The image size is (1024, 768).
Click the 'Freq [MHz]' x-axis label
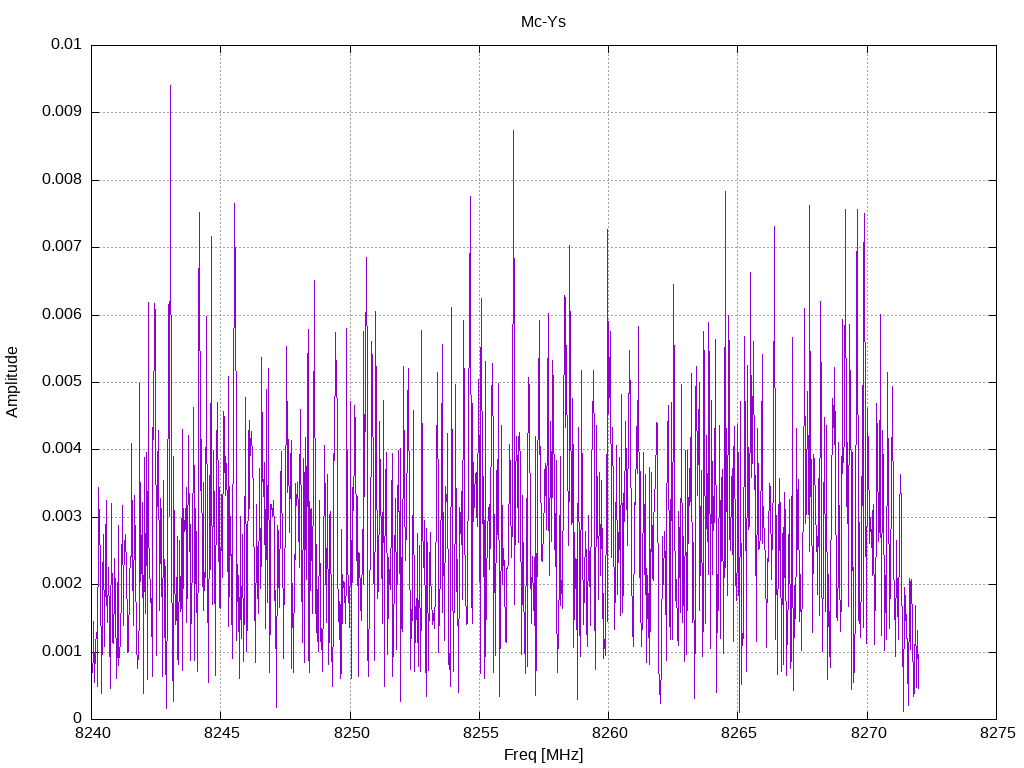point(543,755)
